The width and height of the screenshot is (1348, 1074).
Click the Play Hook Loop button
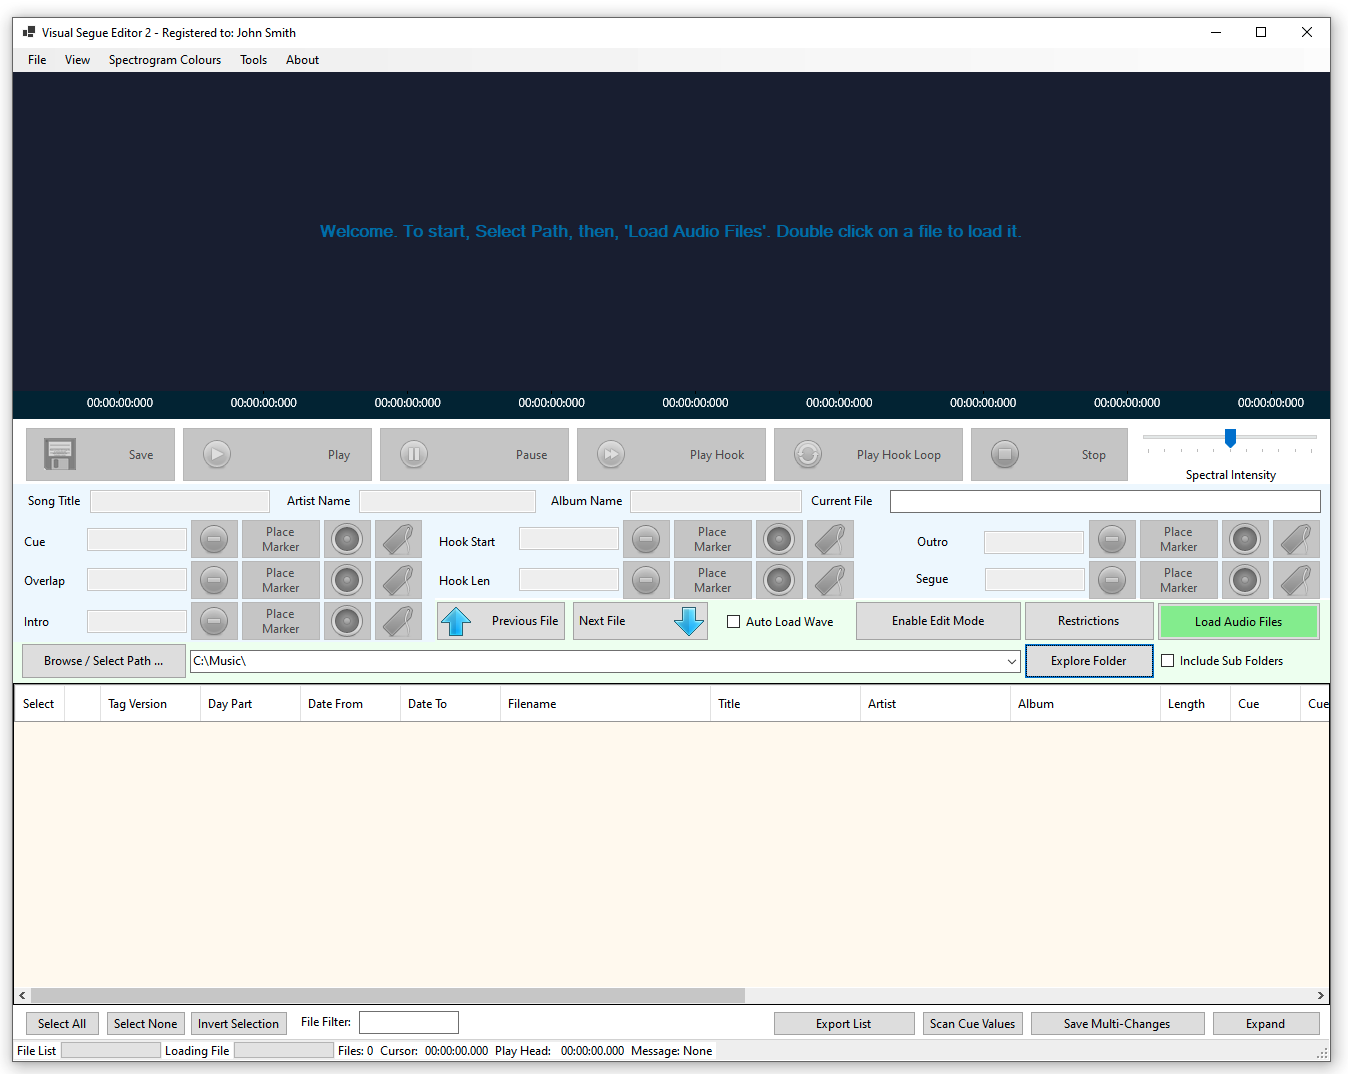click(868, 455)
